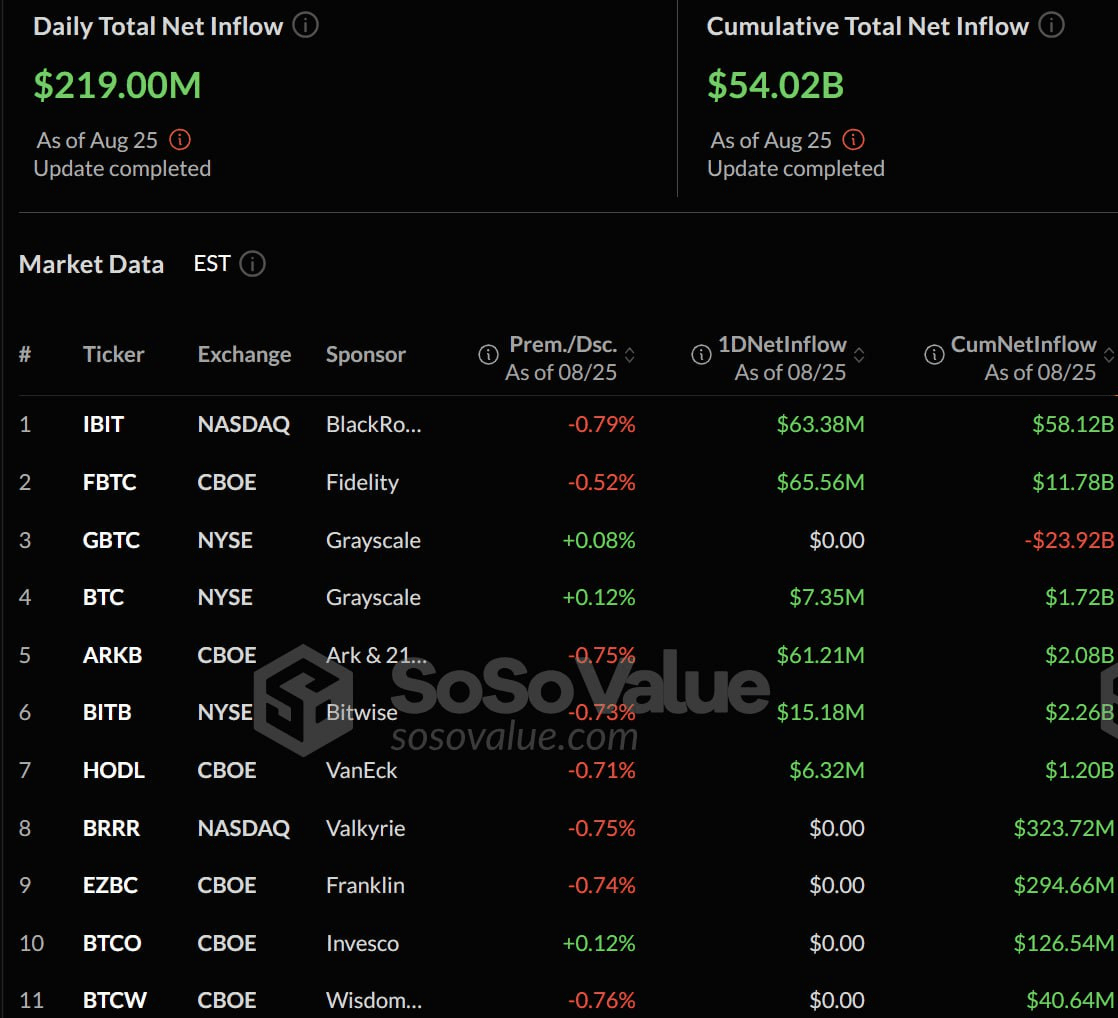
Task: Click FBTC's -0.52% discount value
Action: point(602,483)
